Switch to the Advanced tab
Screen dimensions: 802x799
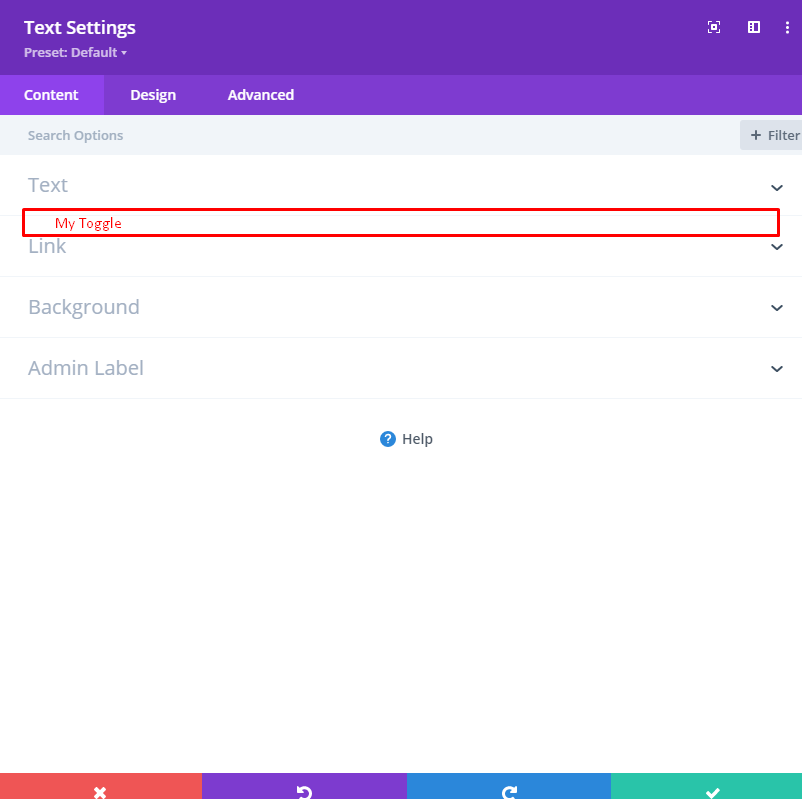260,95
